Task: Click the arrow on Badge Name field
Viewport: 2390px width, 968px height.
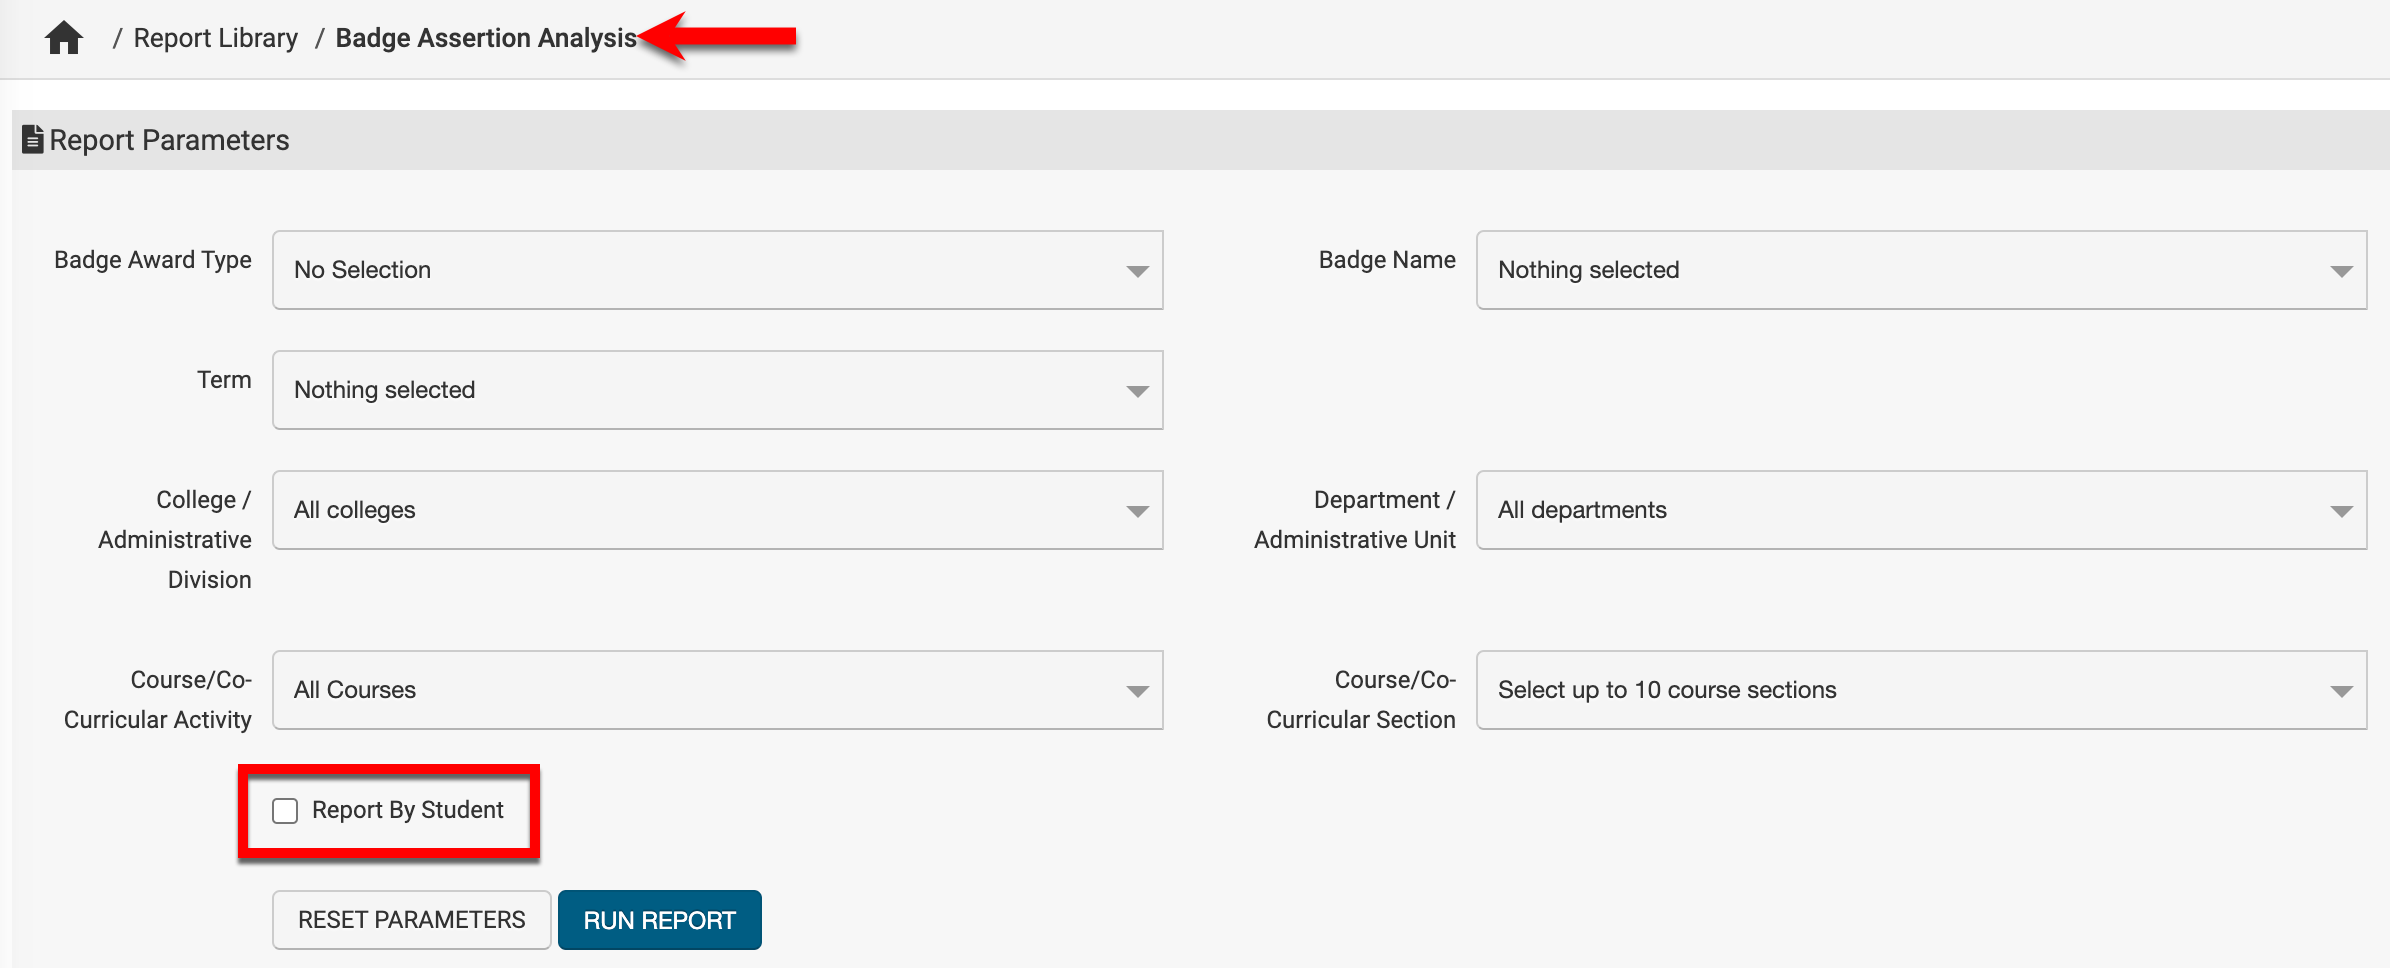Action: [x=2341, y=271]
